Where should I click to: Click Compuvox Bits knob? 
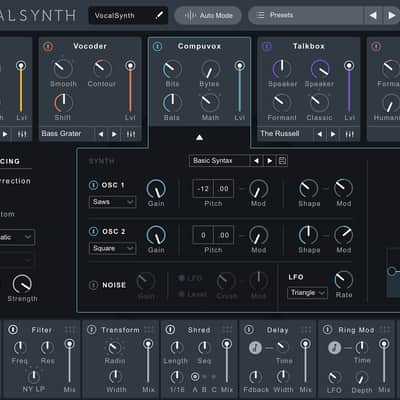[x=172, y=69]
